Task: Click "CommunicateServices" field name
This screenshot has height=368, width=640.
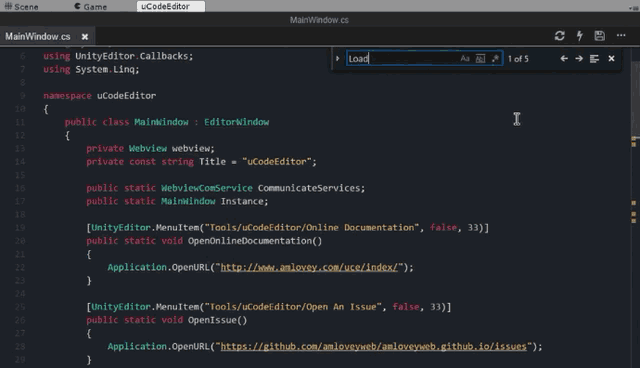Action: (309, 188)
